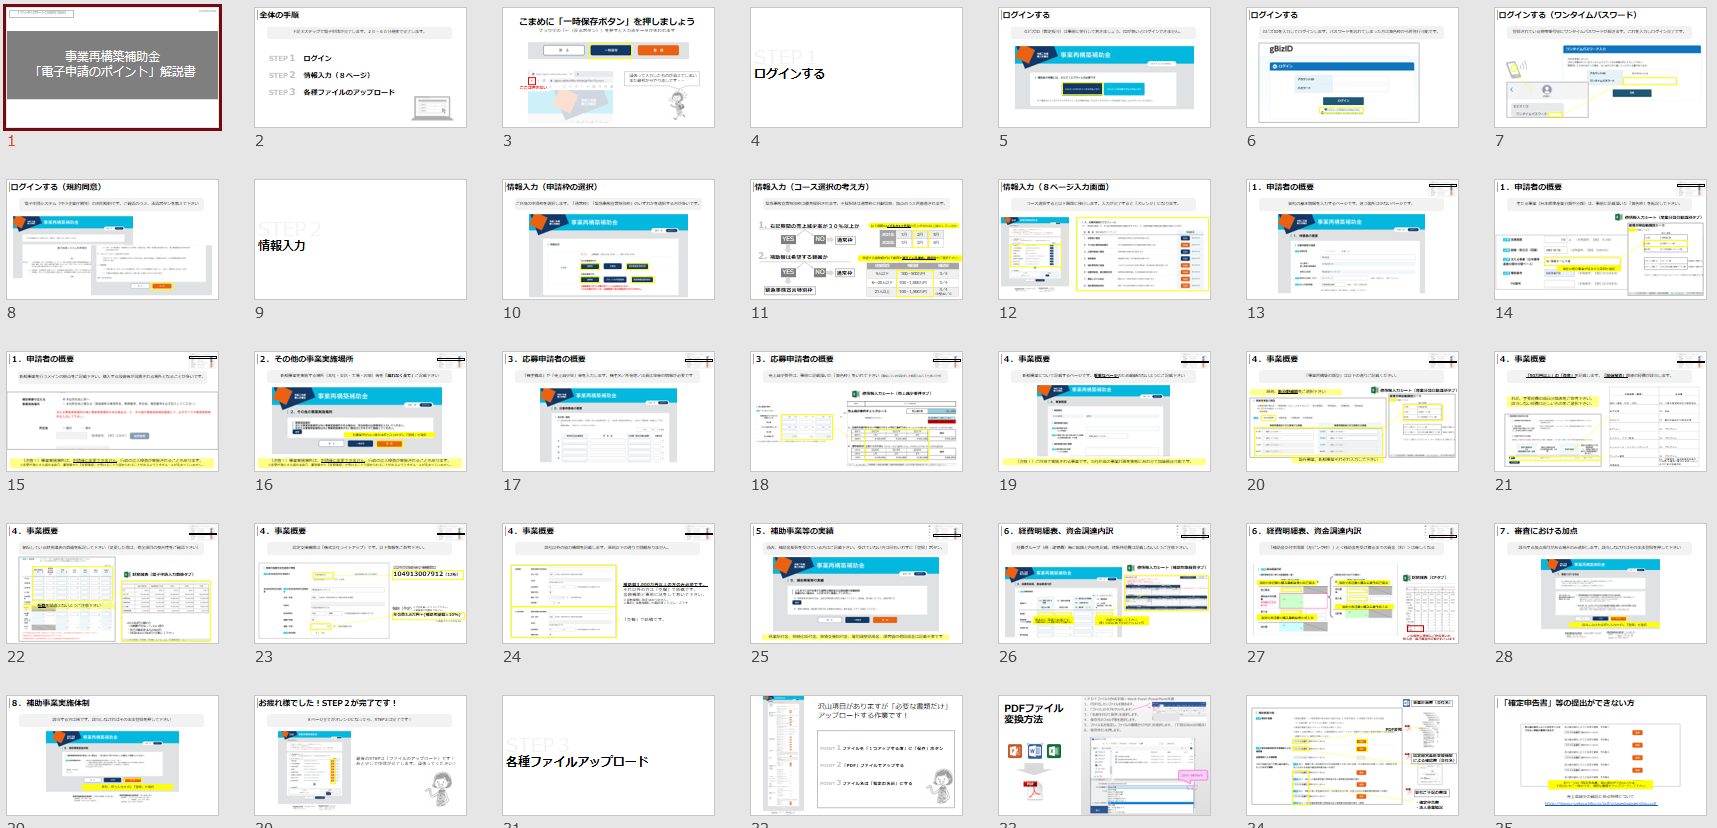
Task: Select slide 4 ログインする section slide
Action: click(856, 68)
